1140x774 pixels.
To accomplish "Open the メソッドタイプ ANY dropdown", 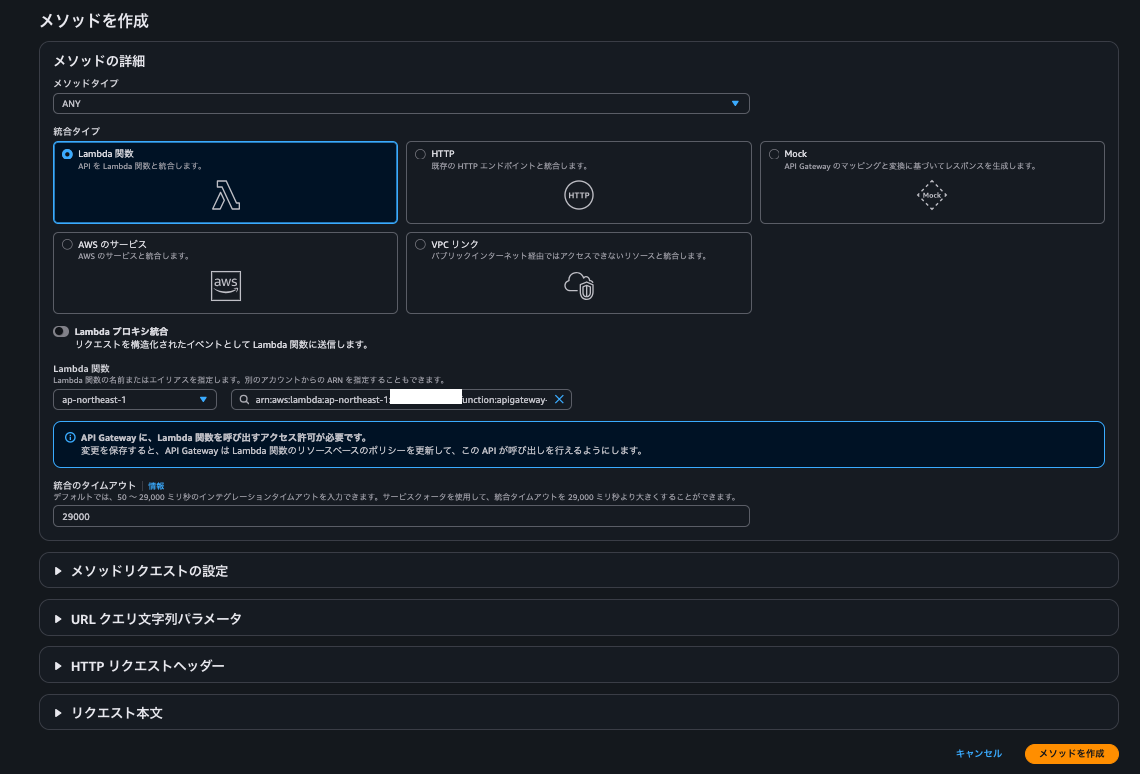I will (x=401, y=104).
